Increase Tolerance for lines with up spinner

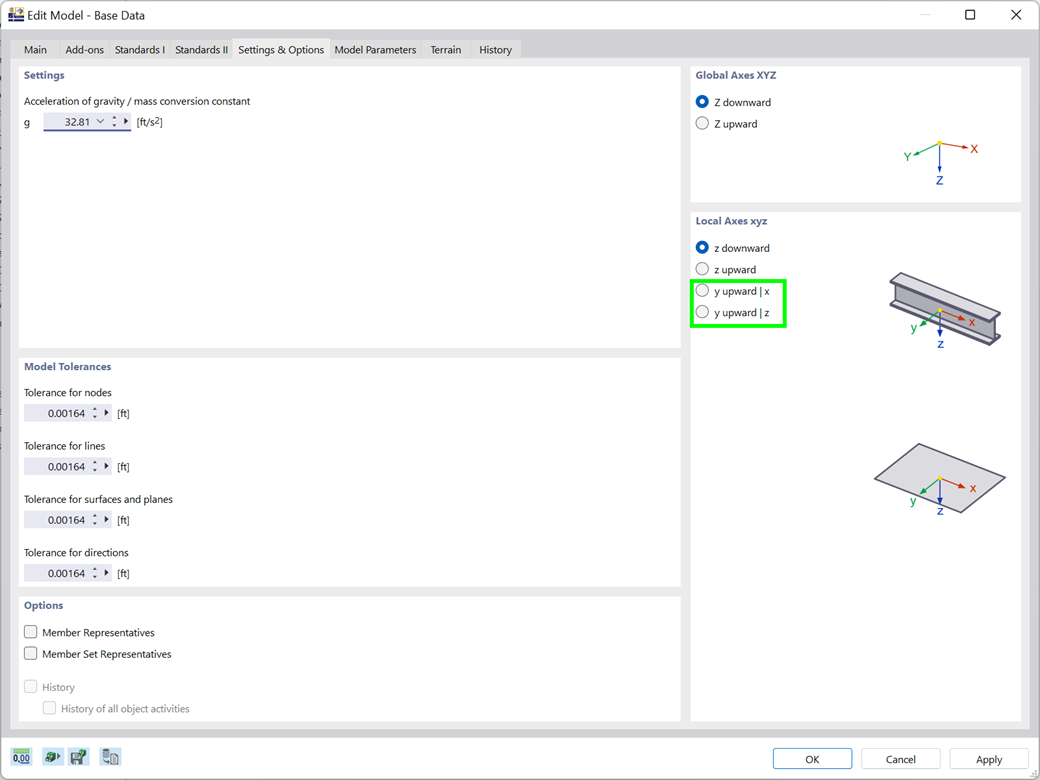[x=95, y=463]
